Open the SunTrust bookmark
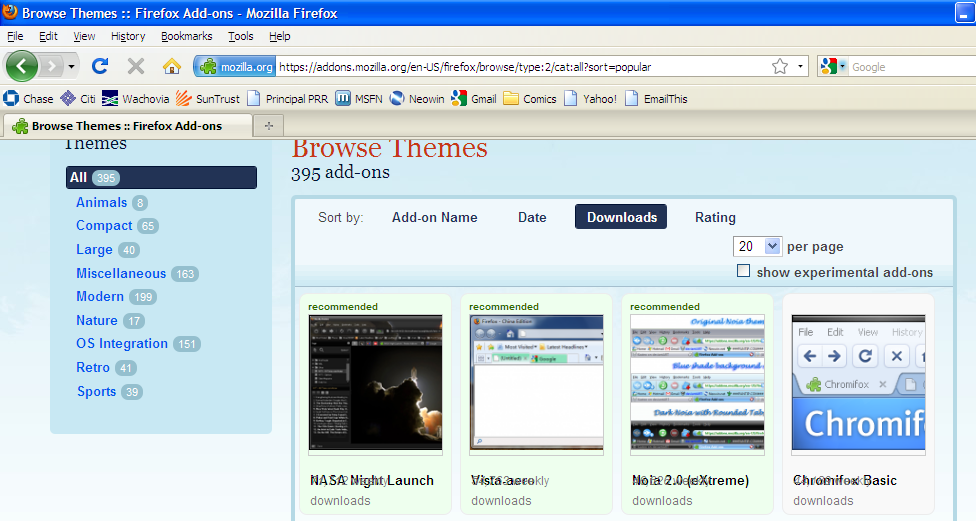The width and height of the screenshot is (976, 521). coord(207,98)
